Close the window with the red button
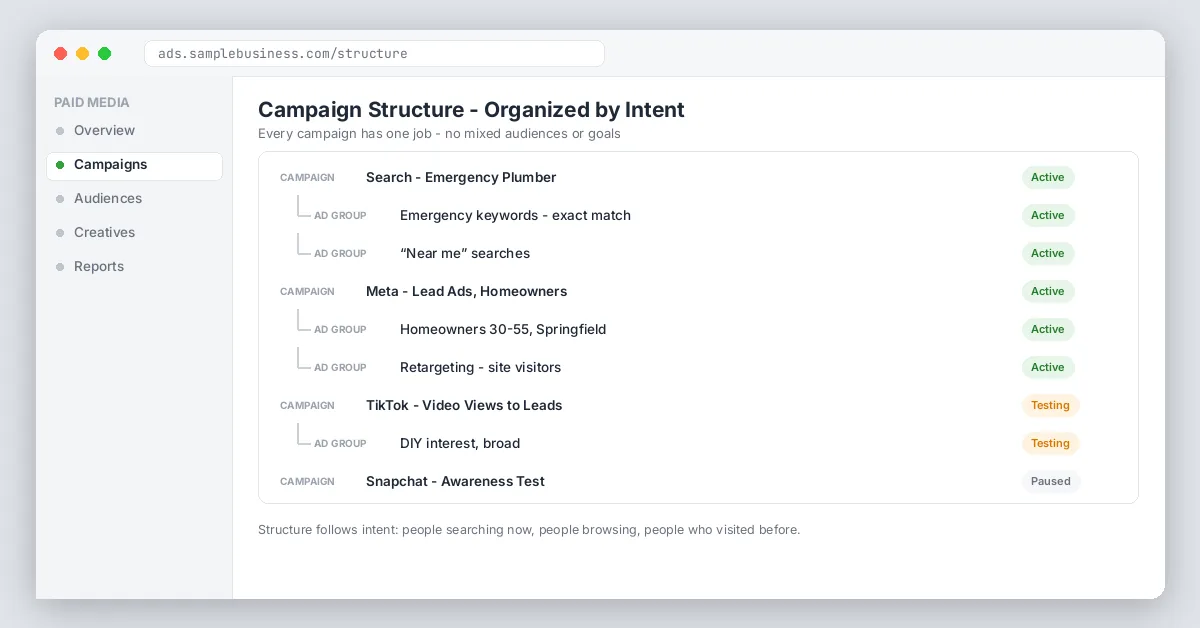1200x628 pixels. click(x=61, y=53)
